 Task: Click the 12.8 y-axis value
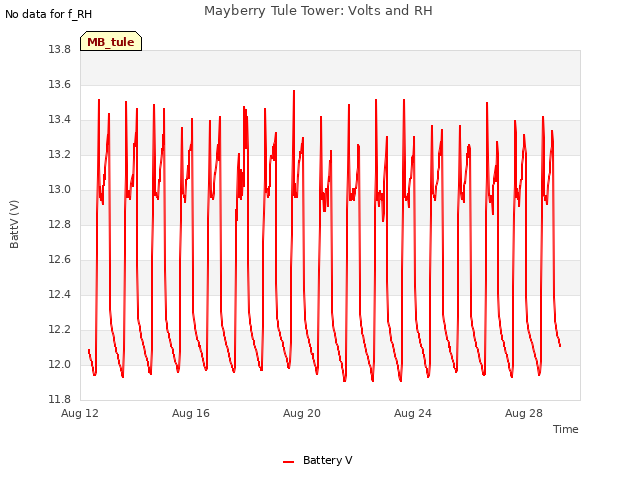pyautogui.click(x=60, y=224)
